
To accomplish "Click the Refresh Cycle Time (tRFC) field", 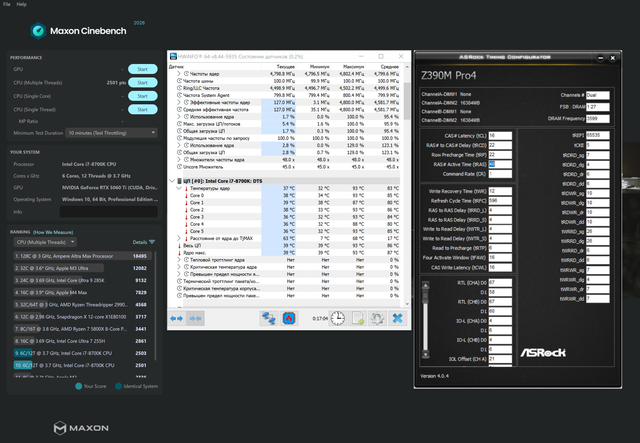I will 500,200.
